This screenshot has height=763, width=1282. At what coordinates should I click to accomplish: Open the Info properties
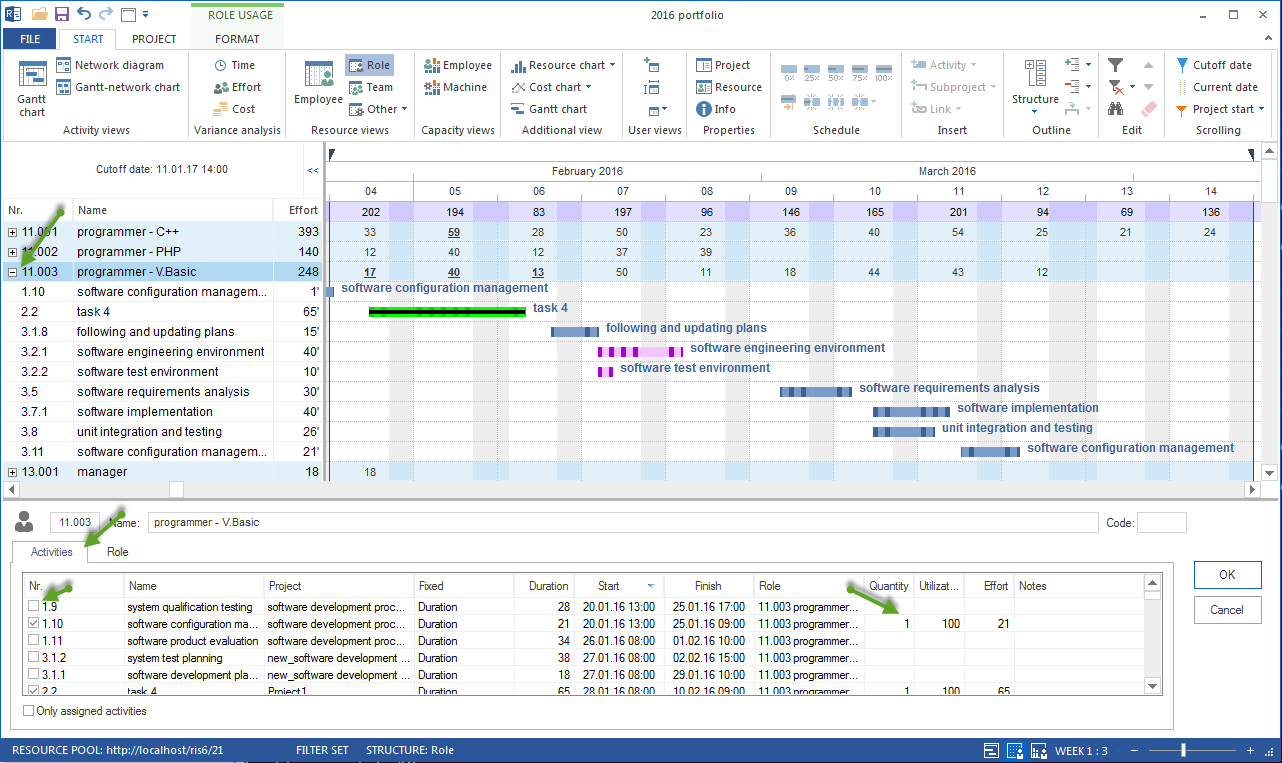(716, 109)
